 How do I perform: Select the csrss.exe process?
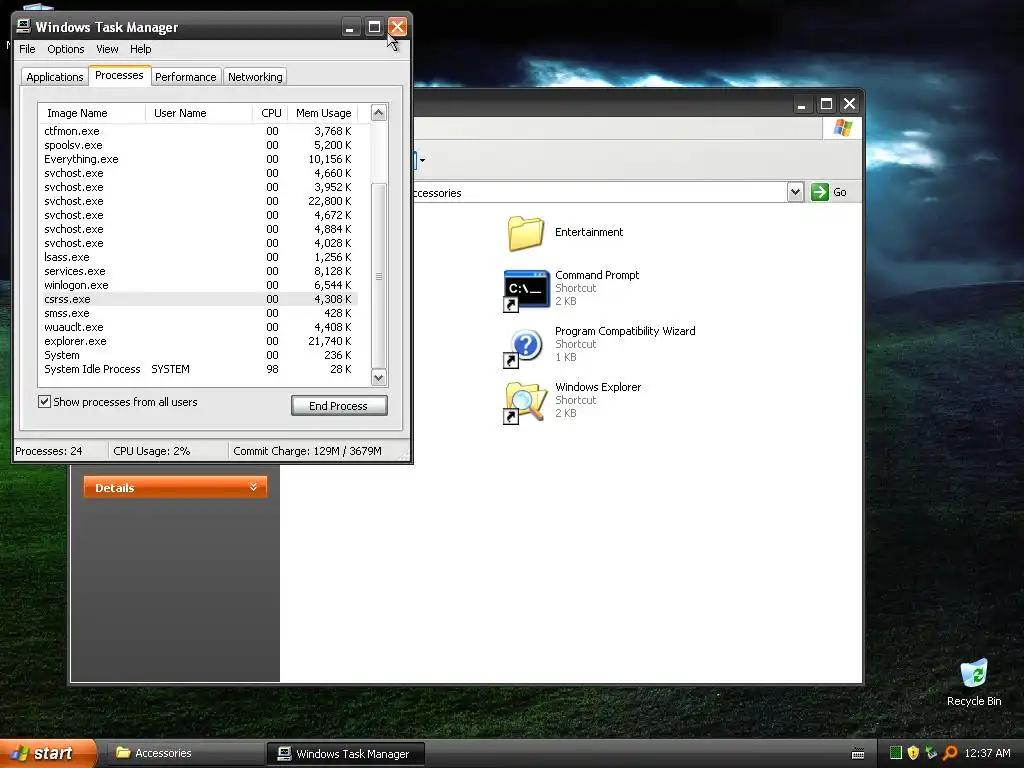[x=198, y=299]
